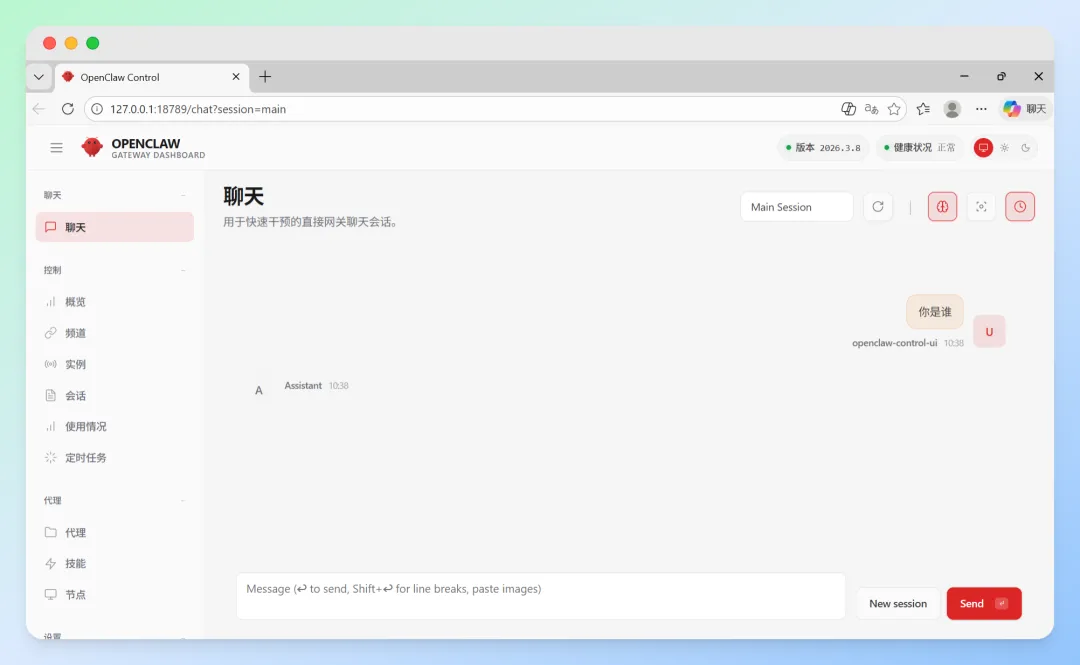This screenshot has width=1080, height=665.
Task: Send the message with Send button
Action: coord(984,604)
